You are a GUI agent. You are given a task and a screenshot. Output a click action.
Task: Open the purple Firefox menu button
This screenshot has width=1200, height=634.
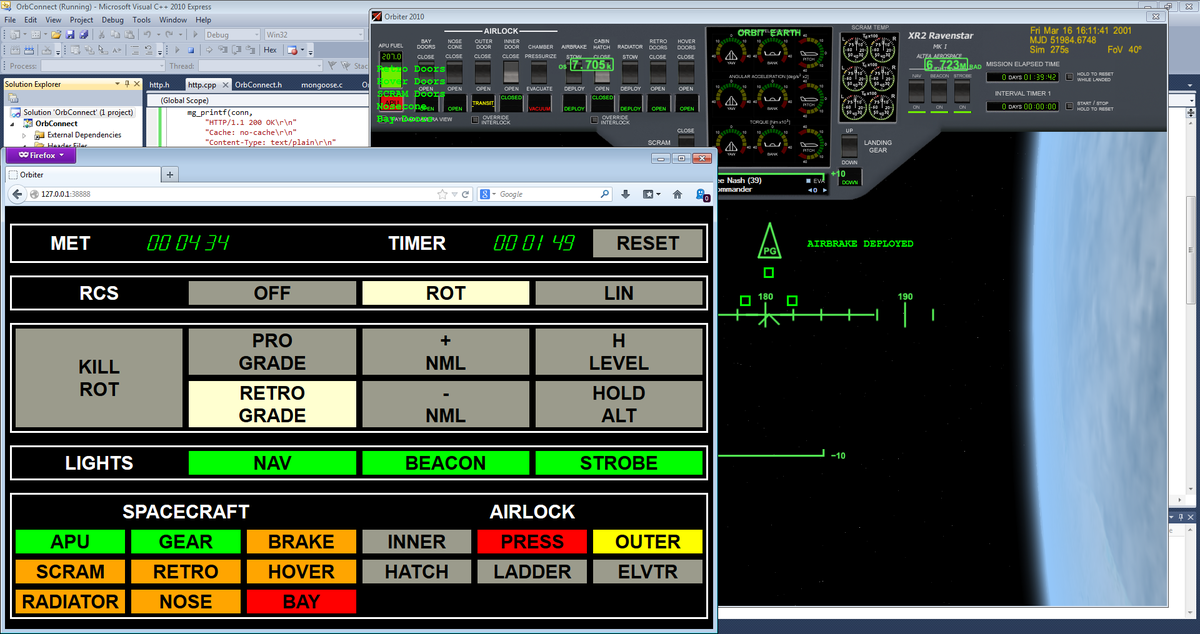click(x=40, y=155)
